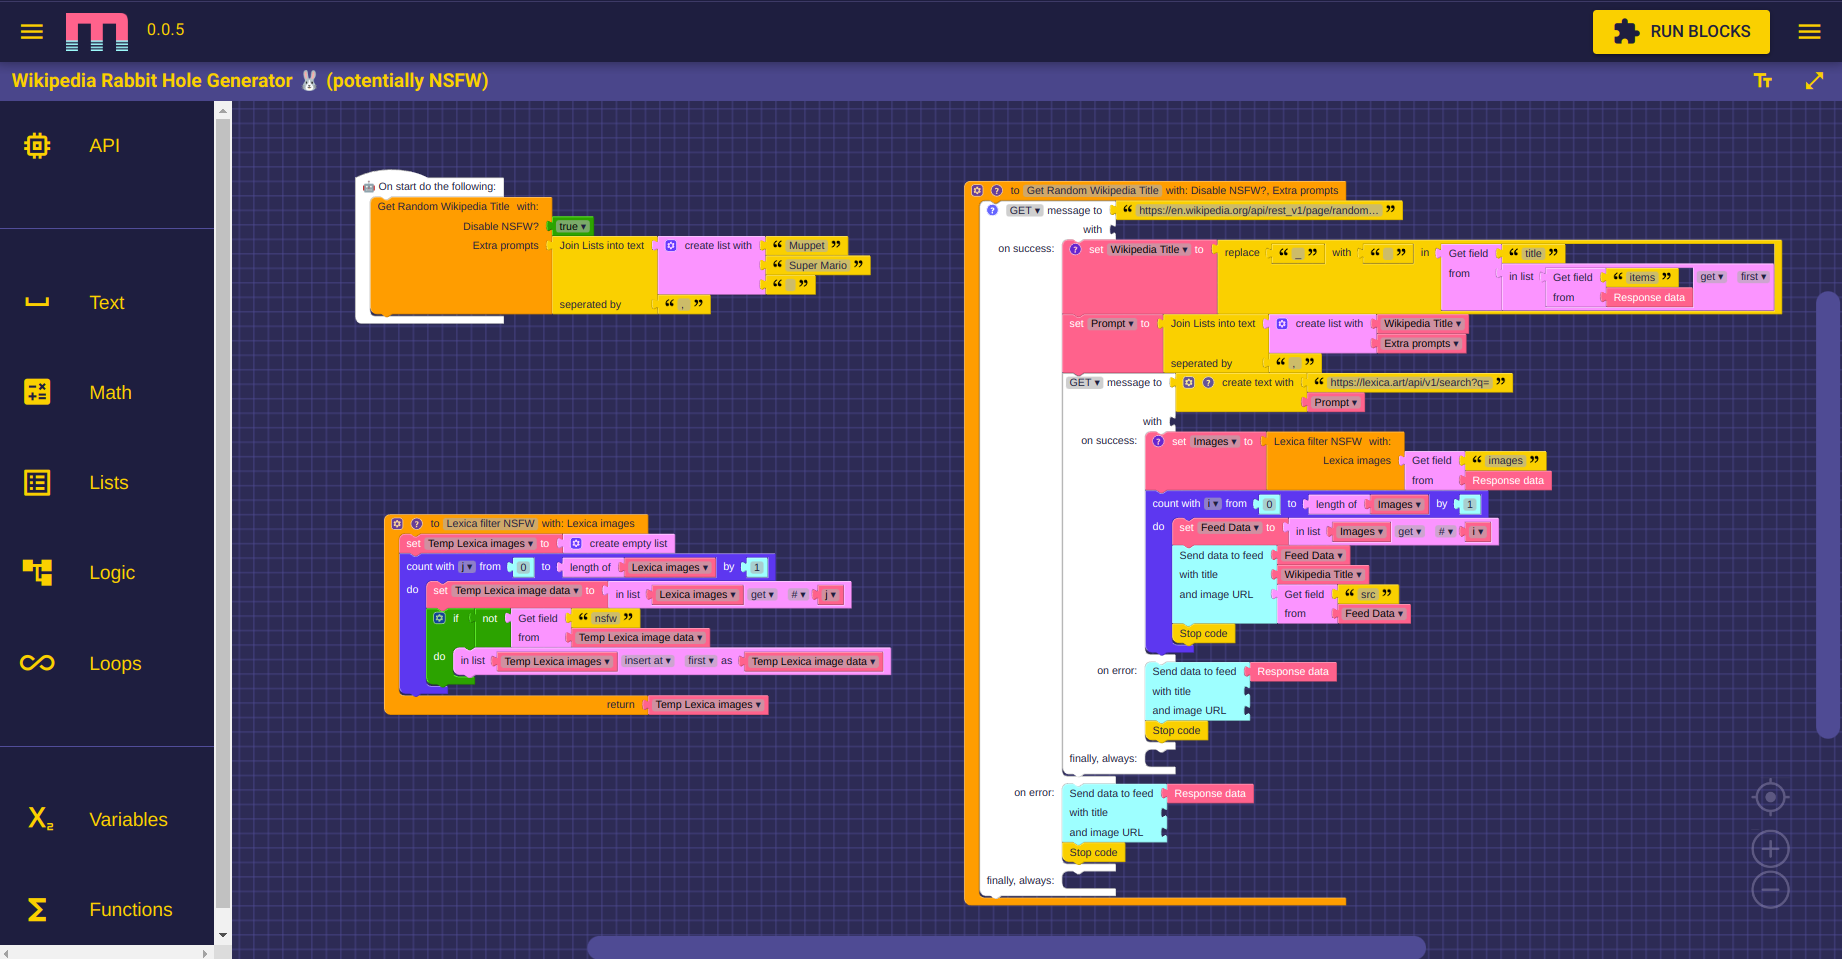This screenshot has width=1842, height=959.
Task: Click Response data in outer on error
Action: (x=1210, y=794)
